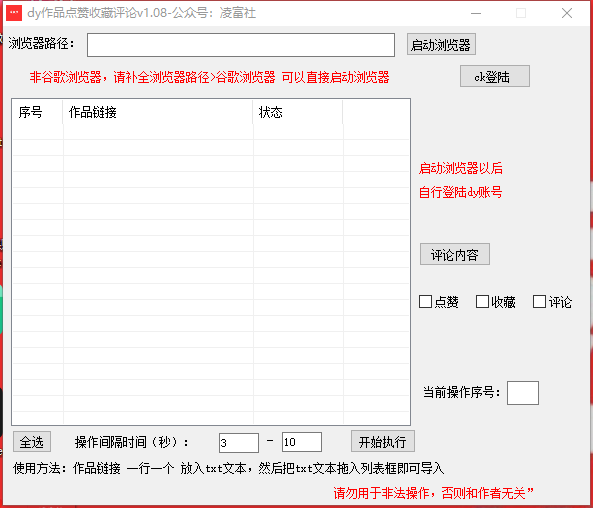This screenshot has width=593, height=508.
Task: Click the ck登陆 button
Action: [x=495, y=76]
